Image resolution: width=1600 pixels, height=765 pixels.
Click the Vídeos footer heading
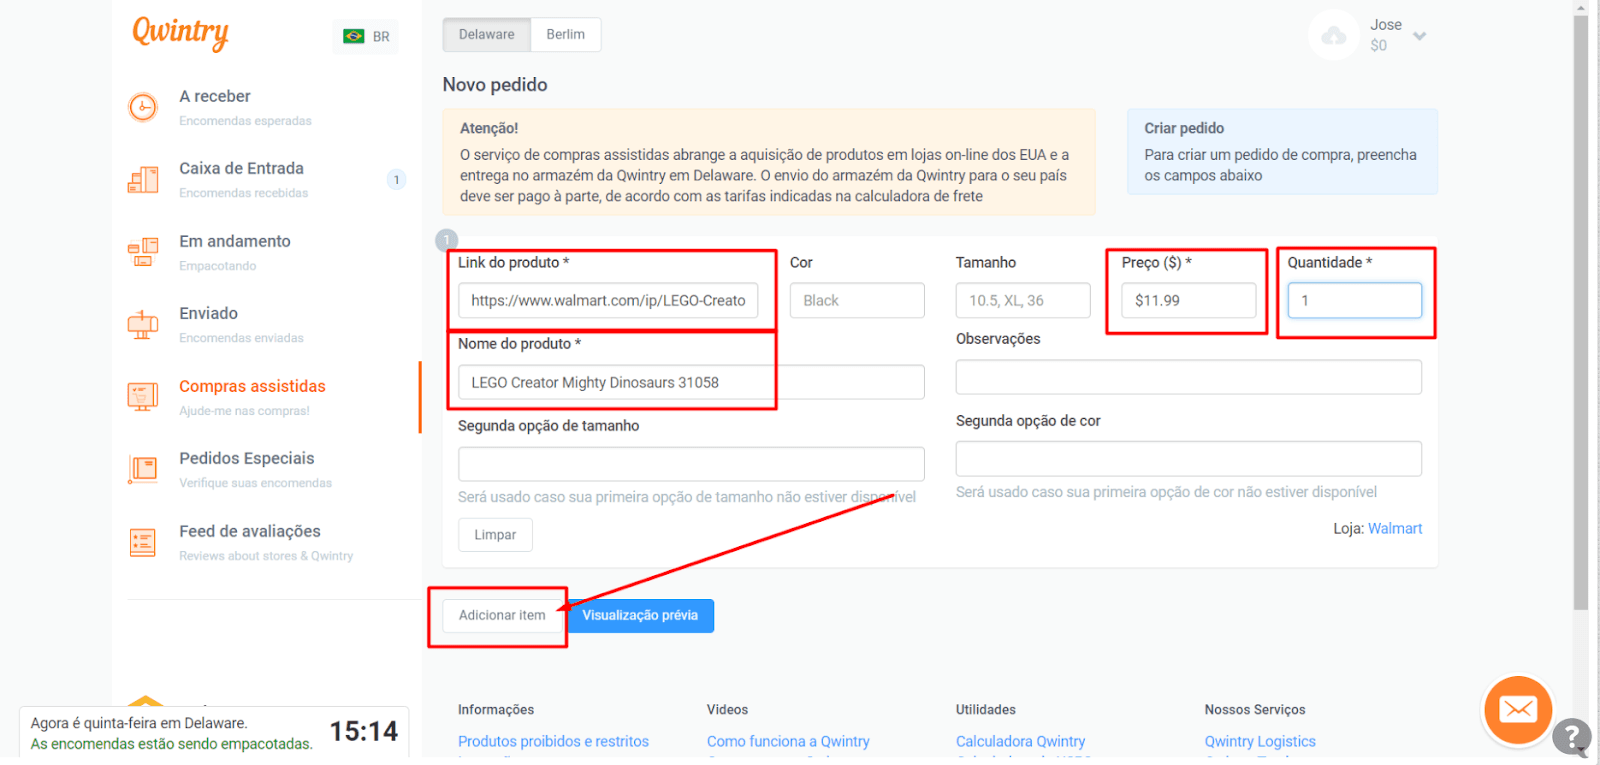727,709
